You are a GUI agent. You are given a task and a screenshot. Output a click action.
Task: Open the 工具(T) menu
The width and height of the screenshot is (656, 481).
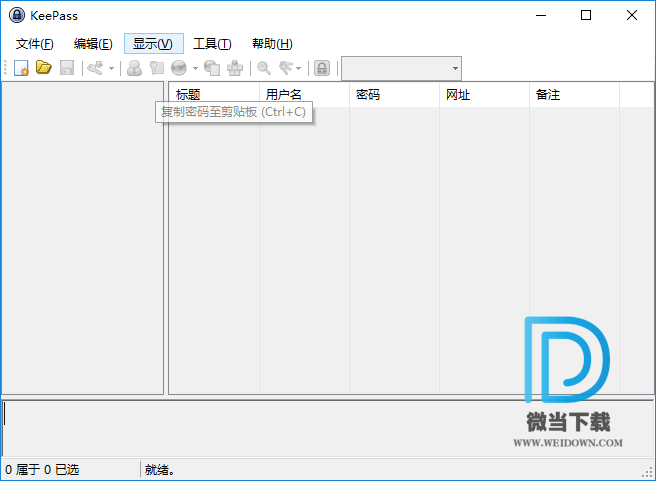[212, 43]
